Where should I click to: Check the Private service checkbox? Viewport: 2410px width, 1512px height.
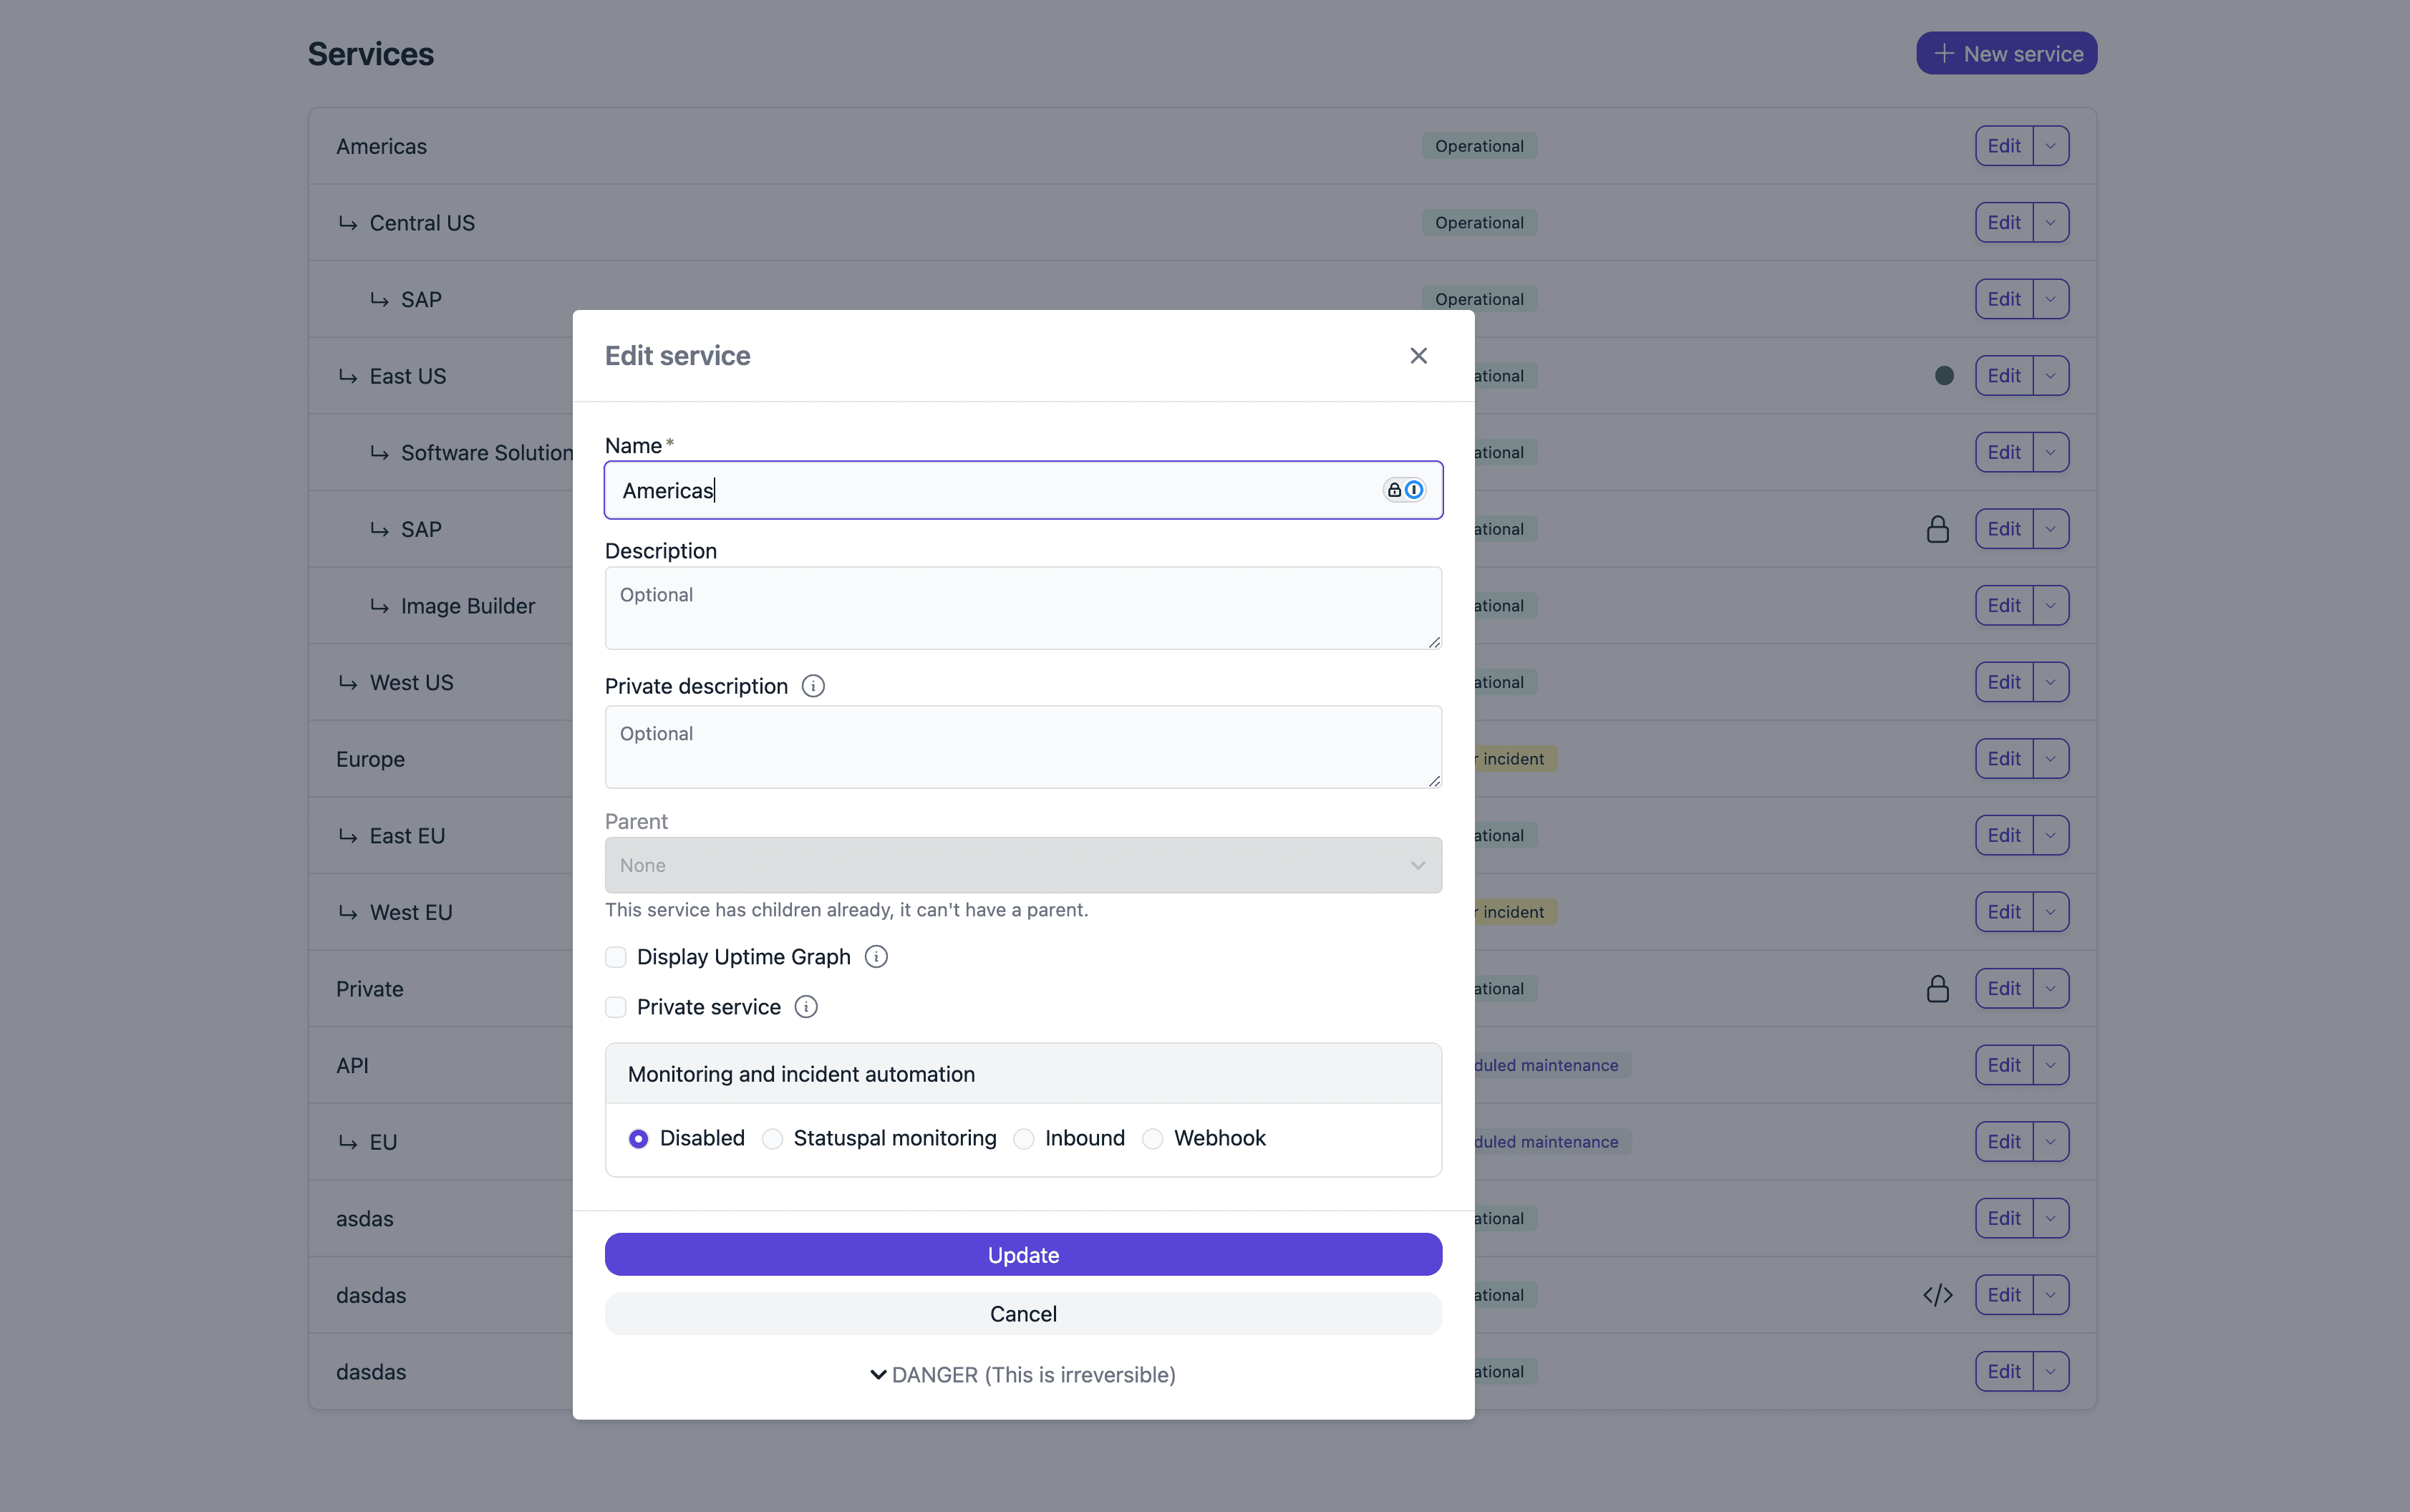point(615,1007)
